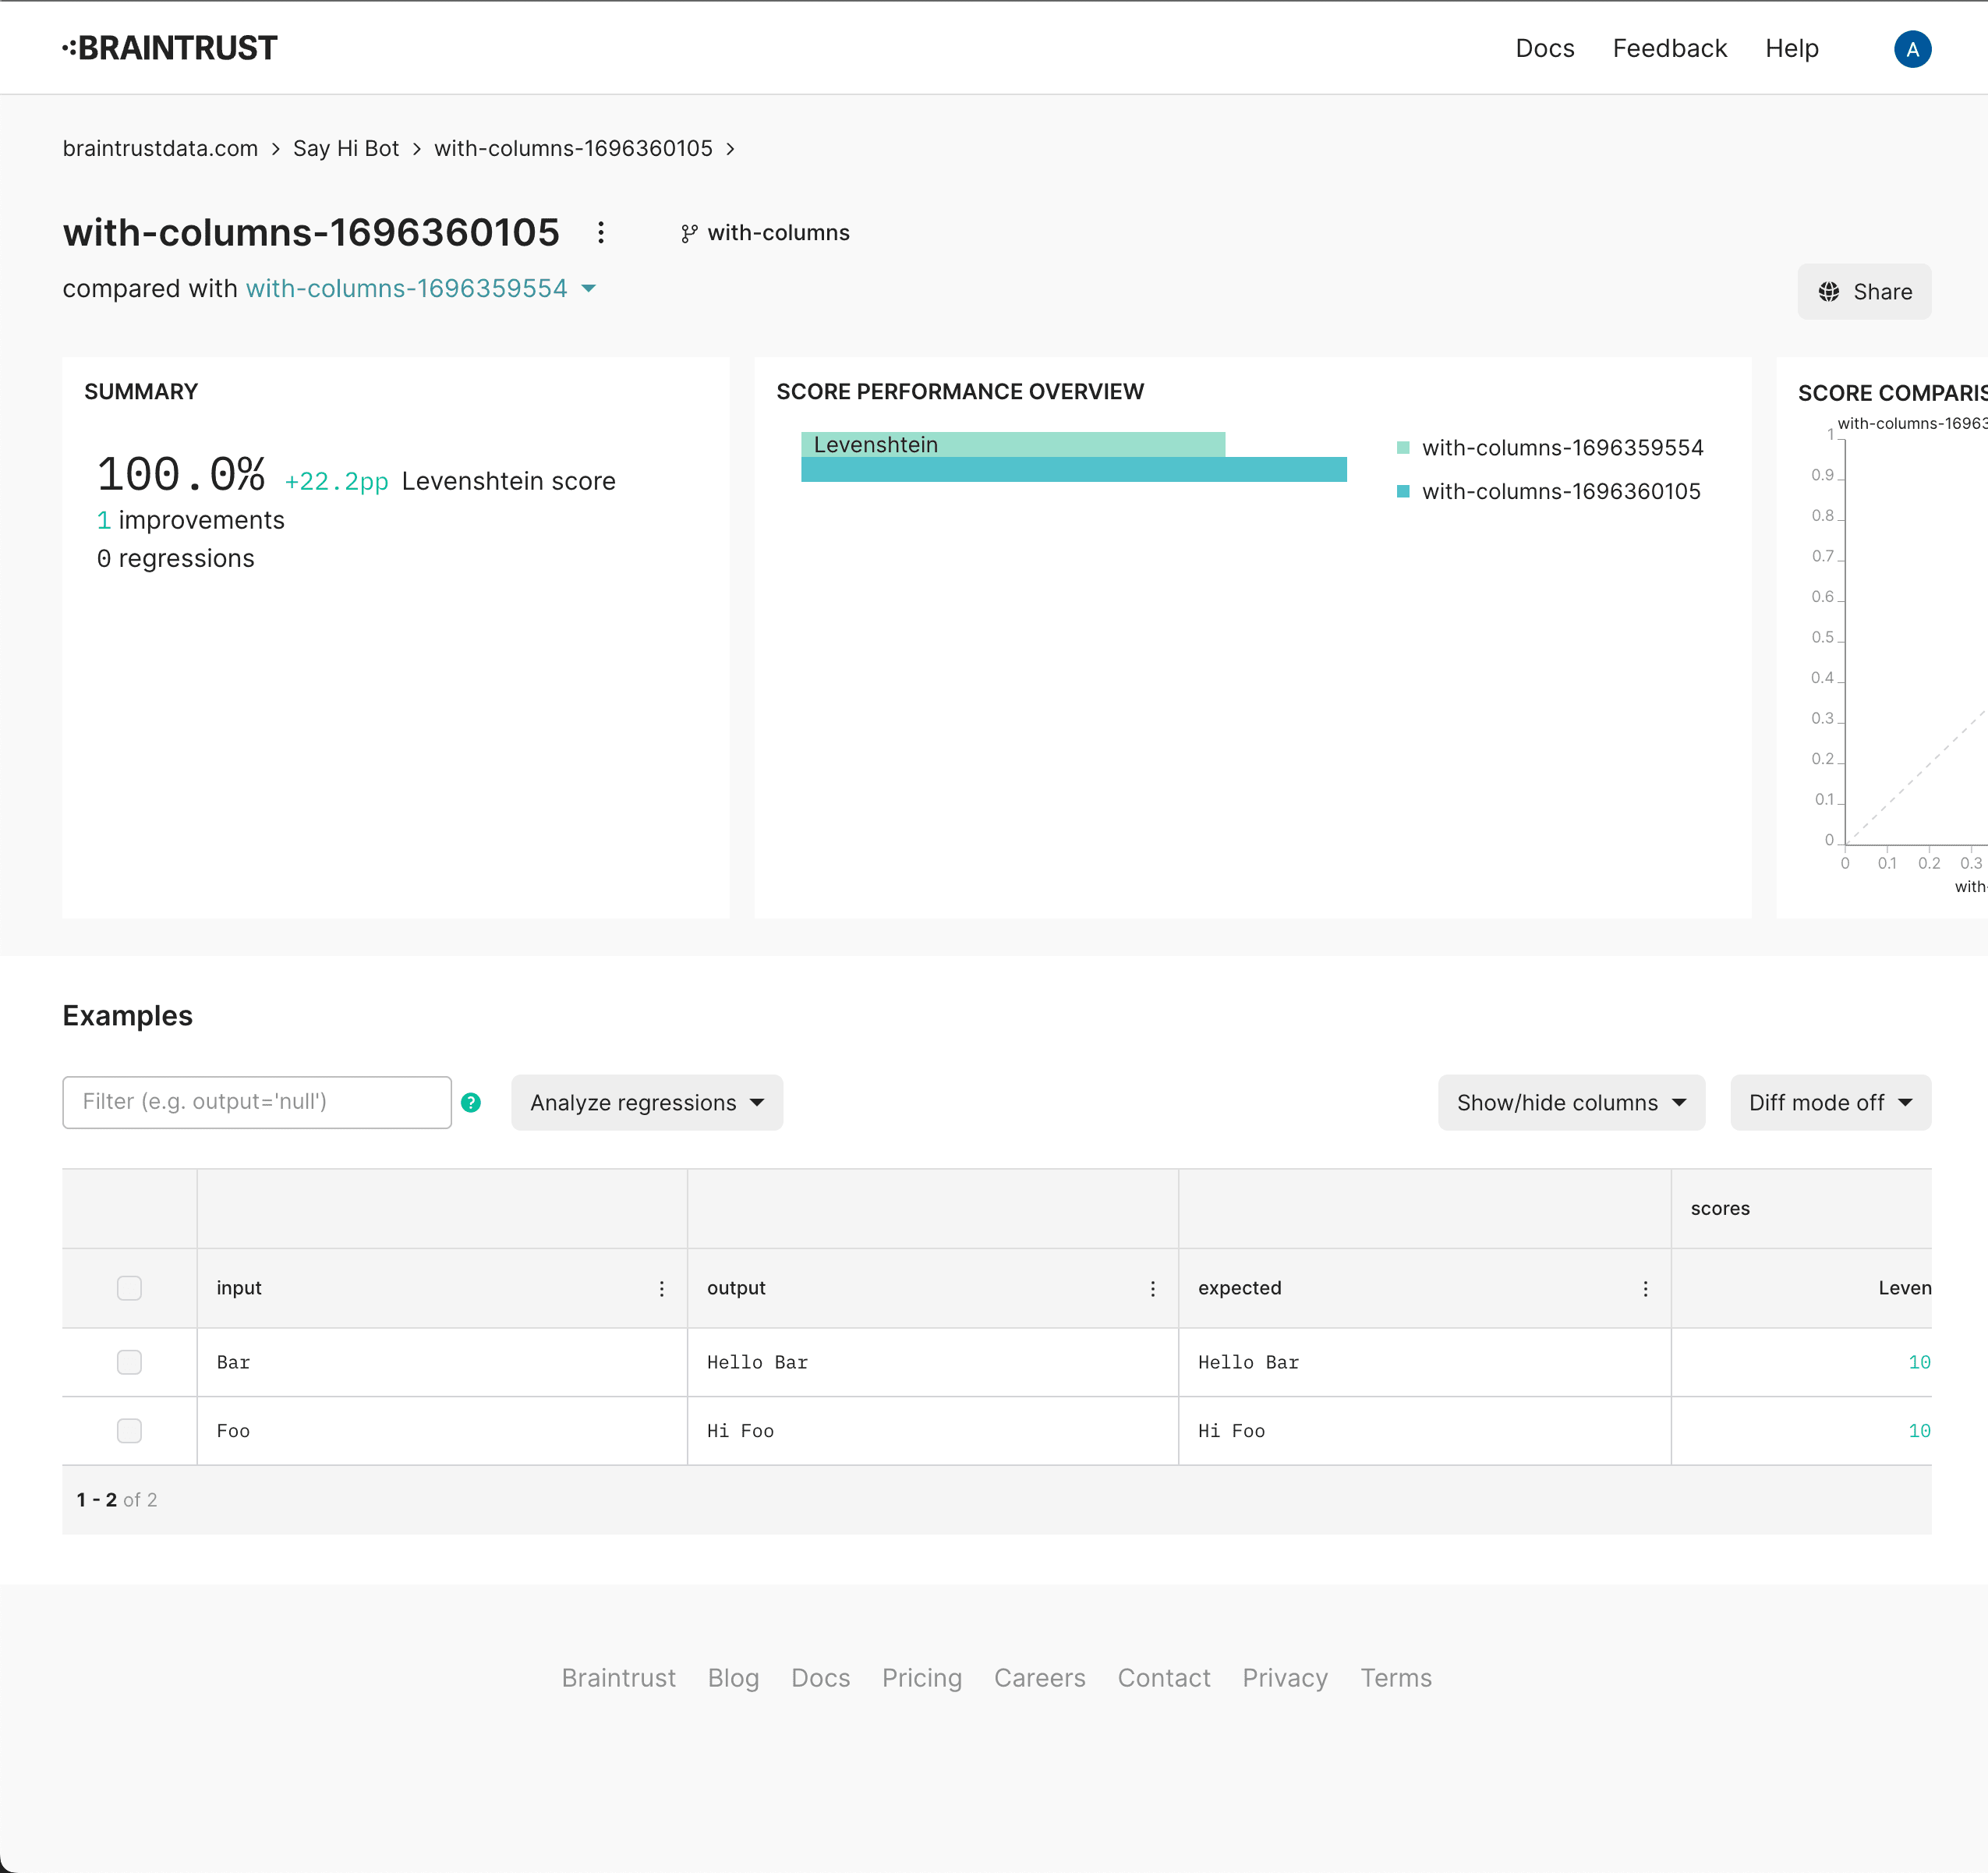Open input column options menu

click(x=661, y=1288)
